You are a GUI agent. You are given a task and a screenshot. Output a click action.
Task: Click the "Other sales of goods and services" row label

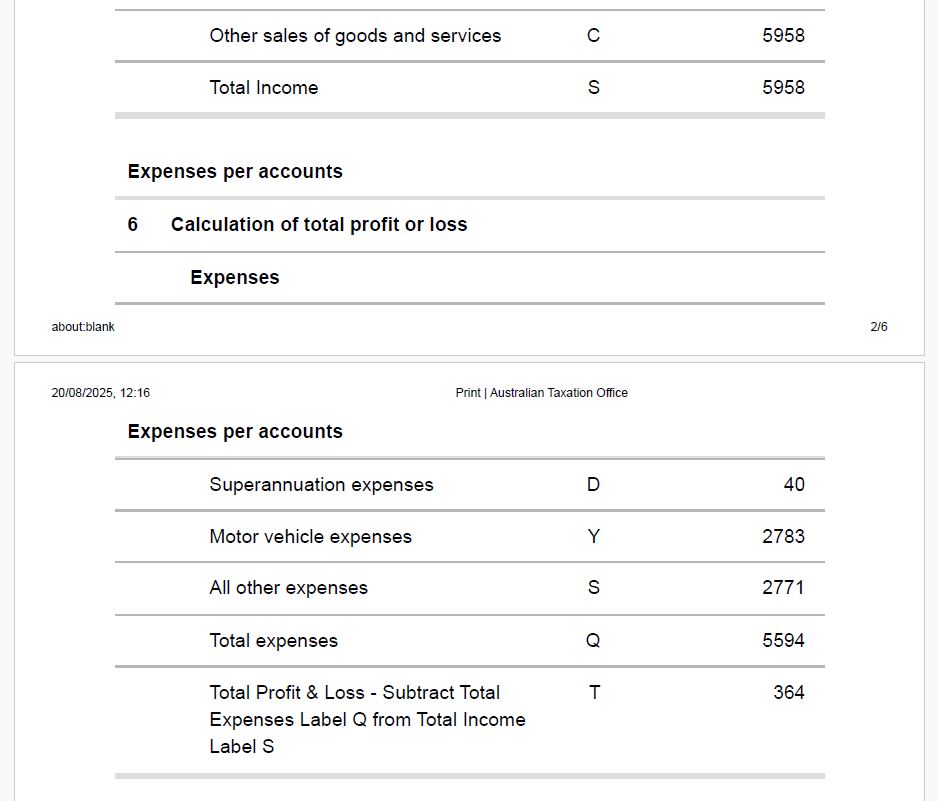tap(355, 36)
